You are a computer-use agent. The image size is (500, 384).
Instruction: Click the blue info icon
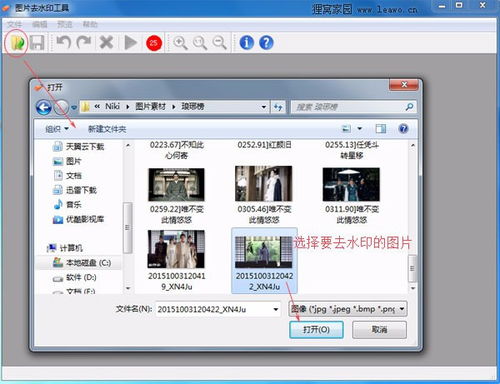247,43
